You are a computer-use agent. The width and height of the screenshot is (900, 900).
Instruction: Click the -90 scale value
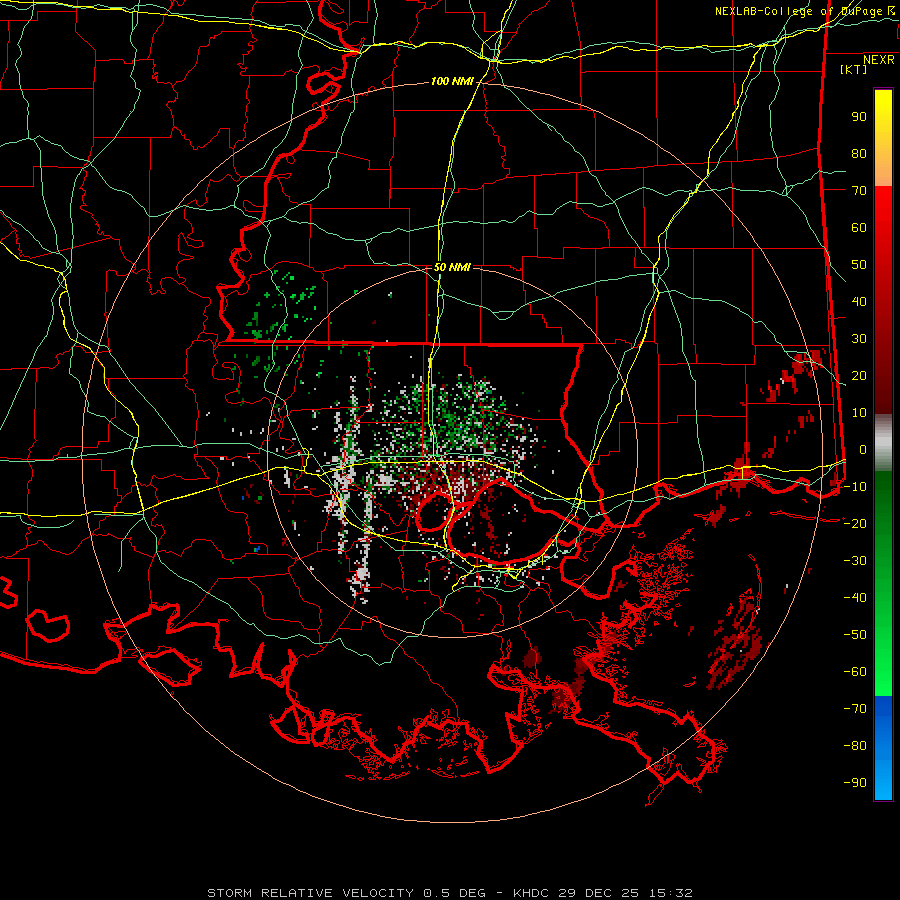[855, 783]
